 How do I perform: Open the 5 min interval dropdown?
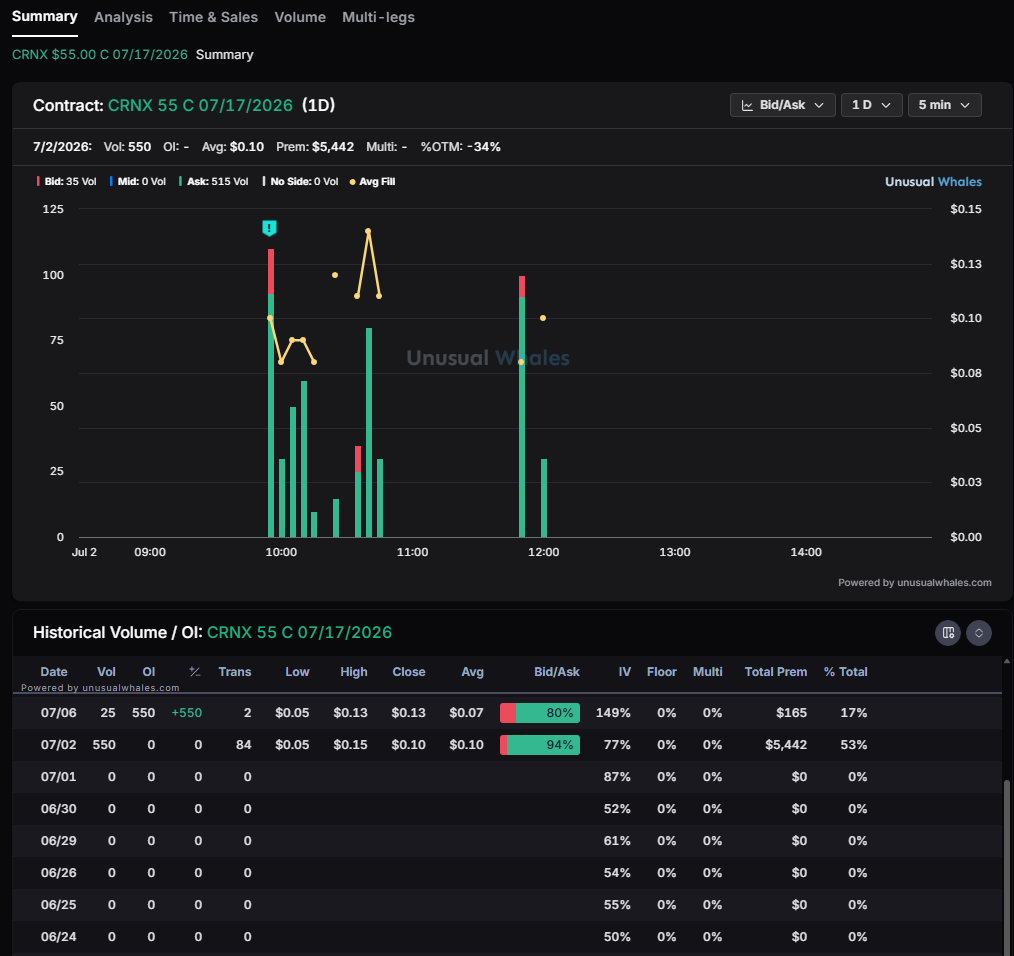click(944, 105)
